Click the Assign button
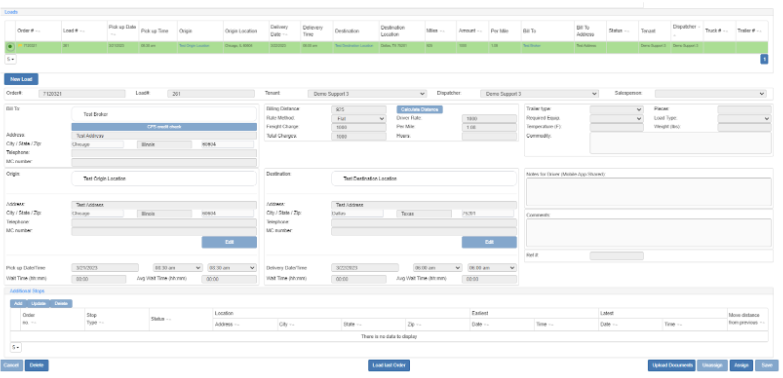Image resolution: width=783 pixels, height=378 pixels. [x=741, y=366]
